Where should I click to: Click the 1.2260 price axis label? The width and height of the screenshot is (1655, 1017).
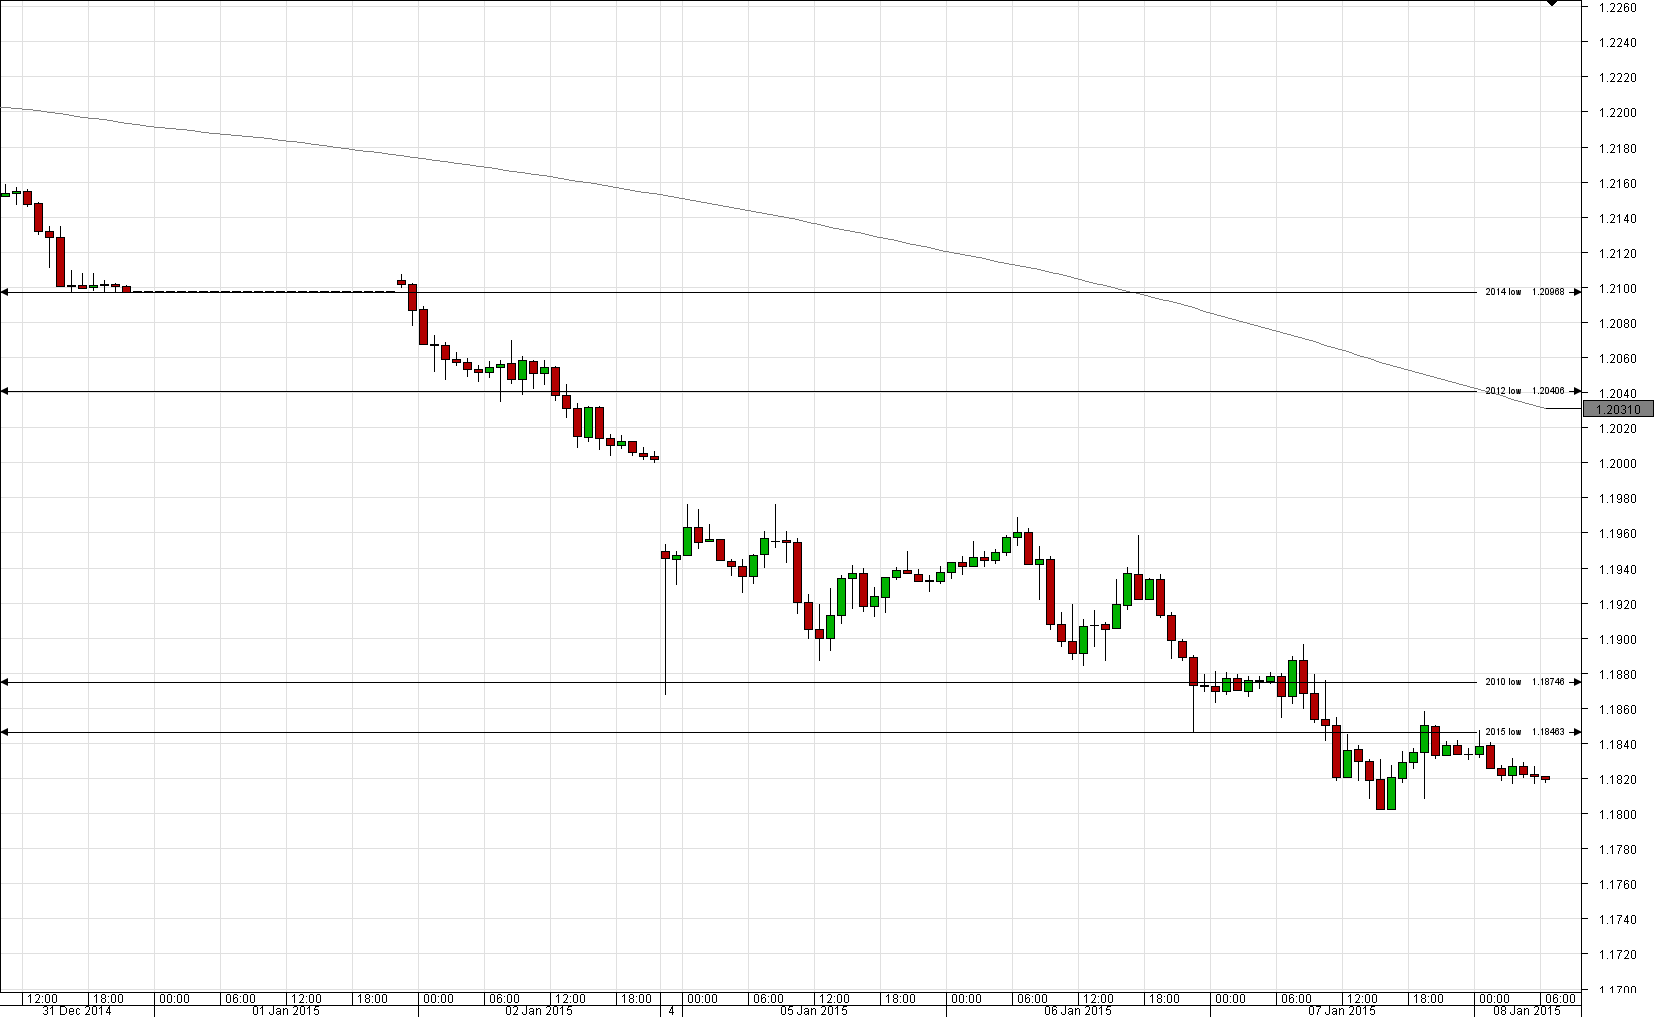tap(1617, 7)
